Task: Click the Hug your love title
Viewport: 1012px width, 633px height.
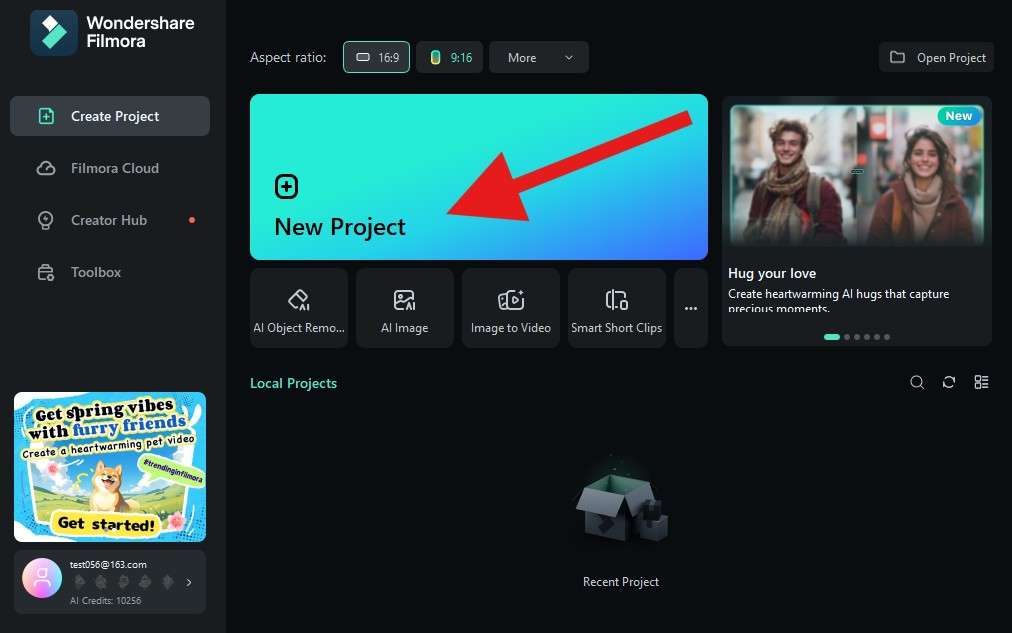Action: point(772,273)
